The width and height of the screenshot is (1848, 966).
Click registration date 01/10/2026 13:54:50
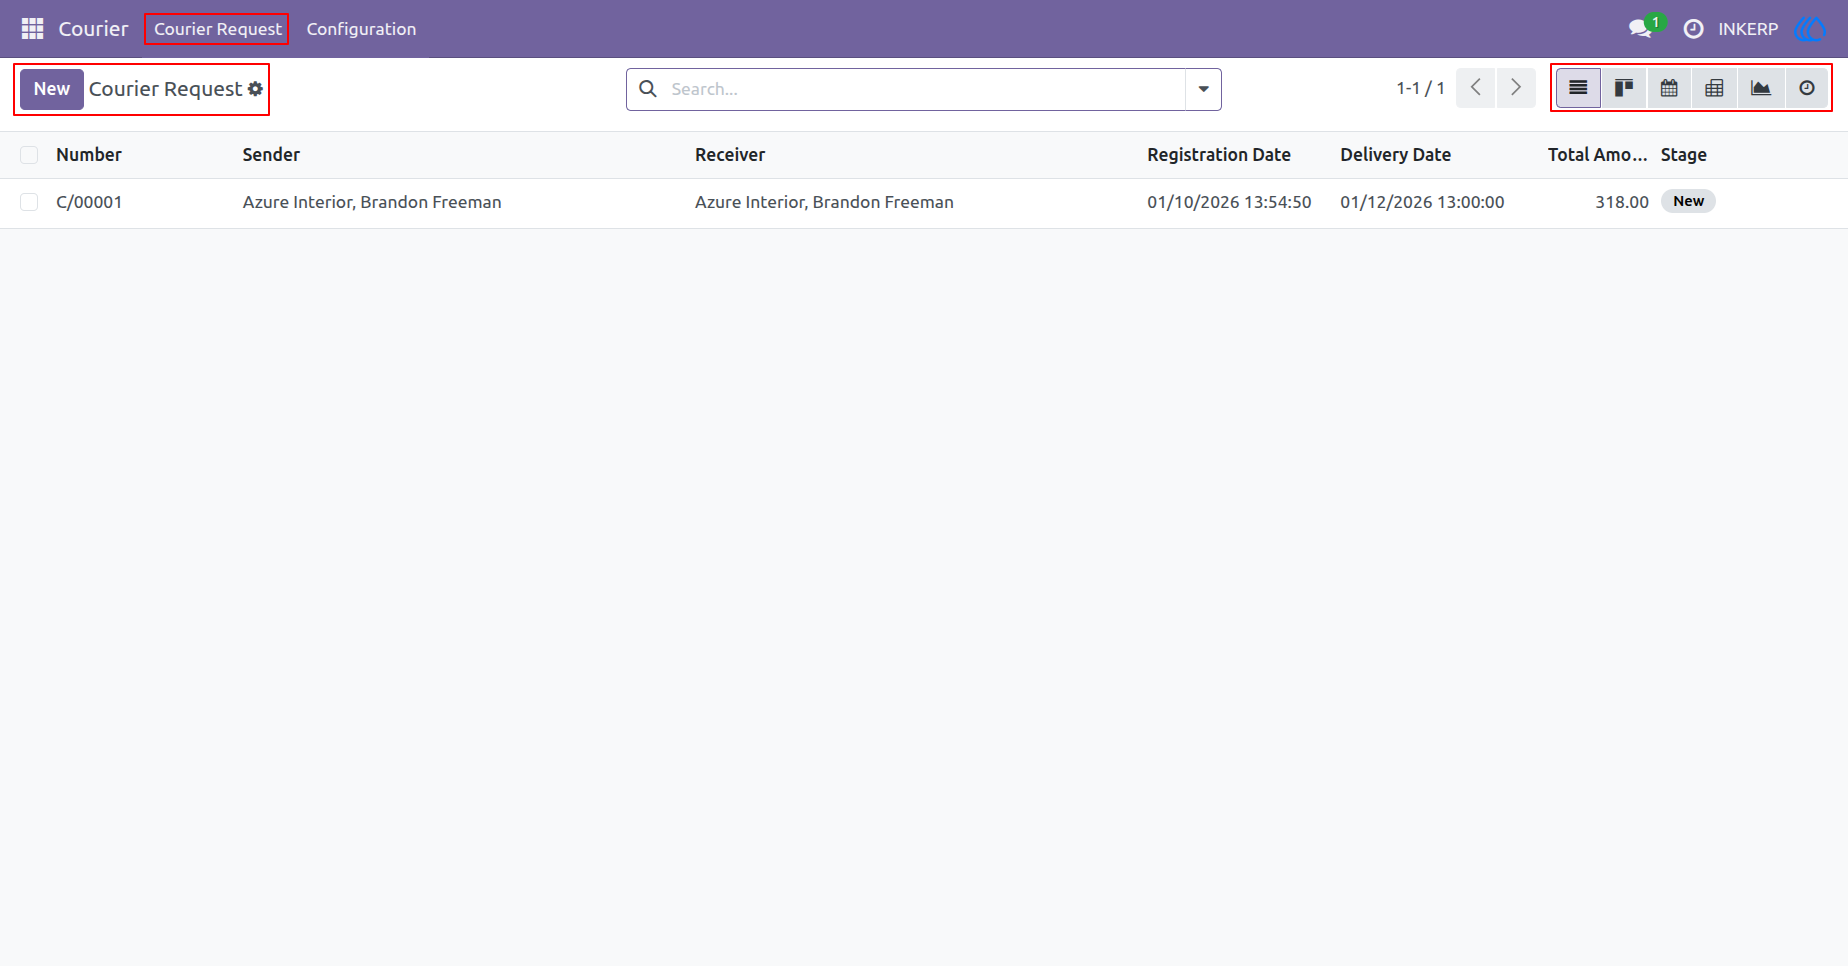click(1229, 202)
